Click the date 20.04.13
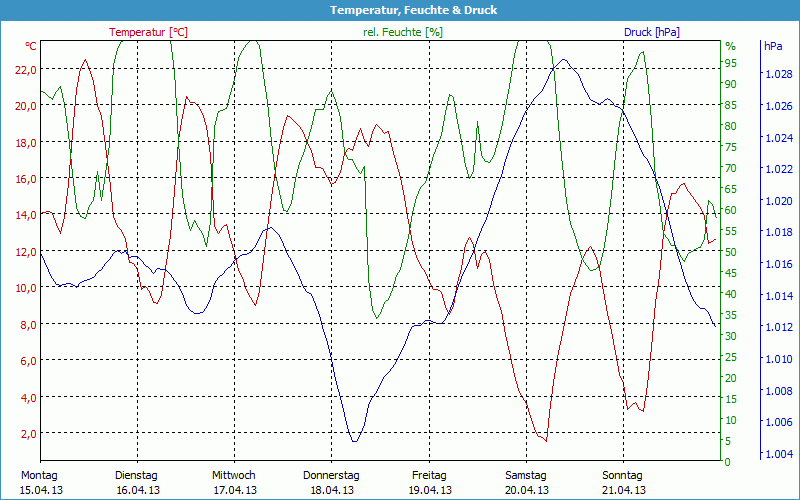The height and width of the screenshot is (500, 800). pos(527,491)
